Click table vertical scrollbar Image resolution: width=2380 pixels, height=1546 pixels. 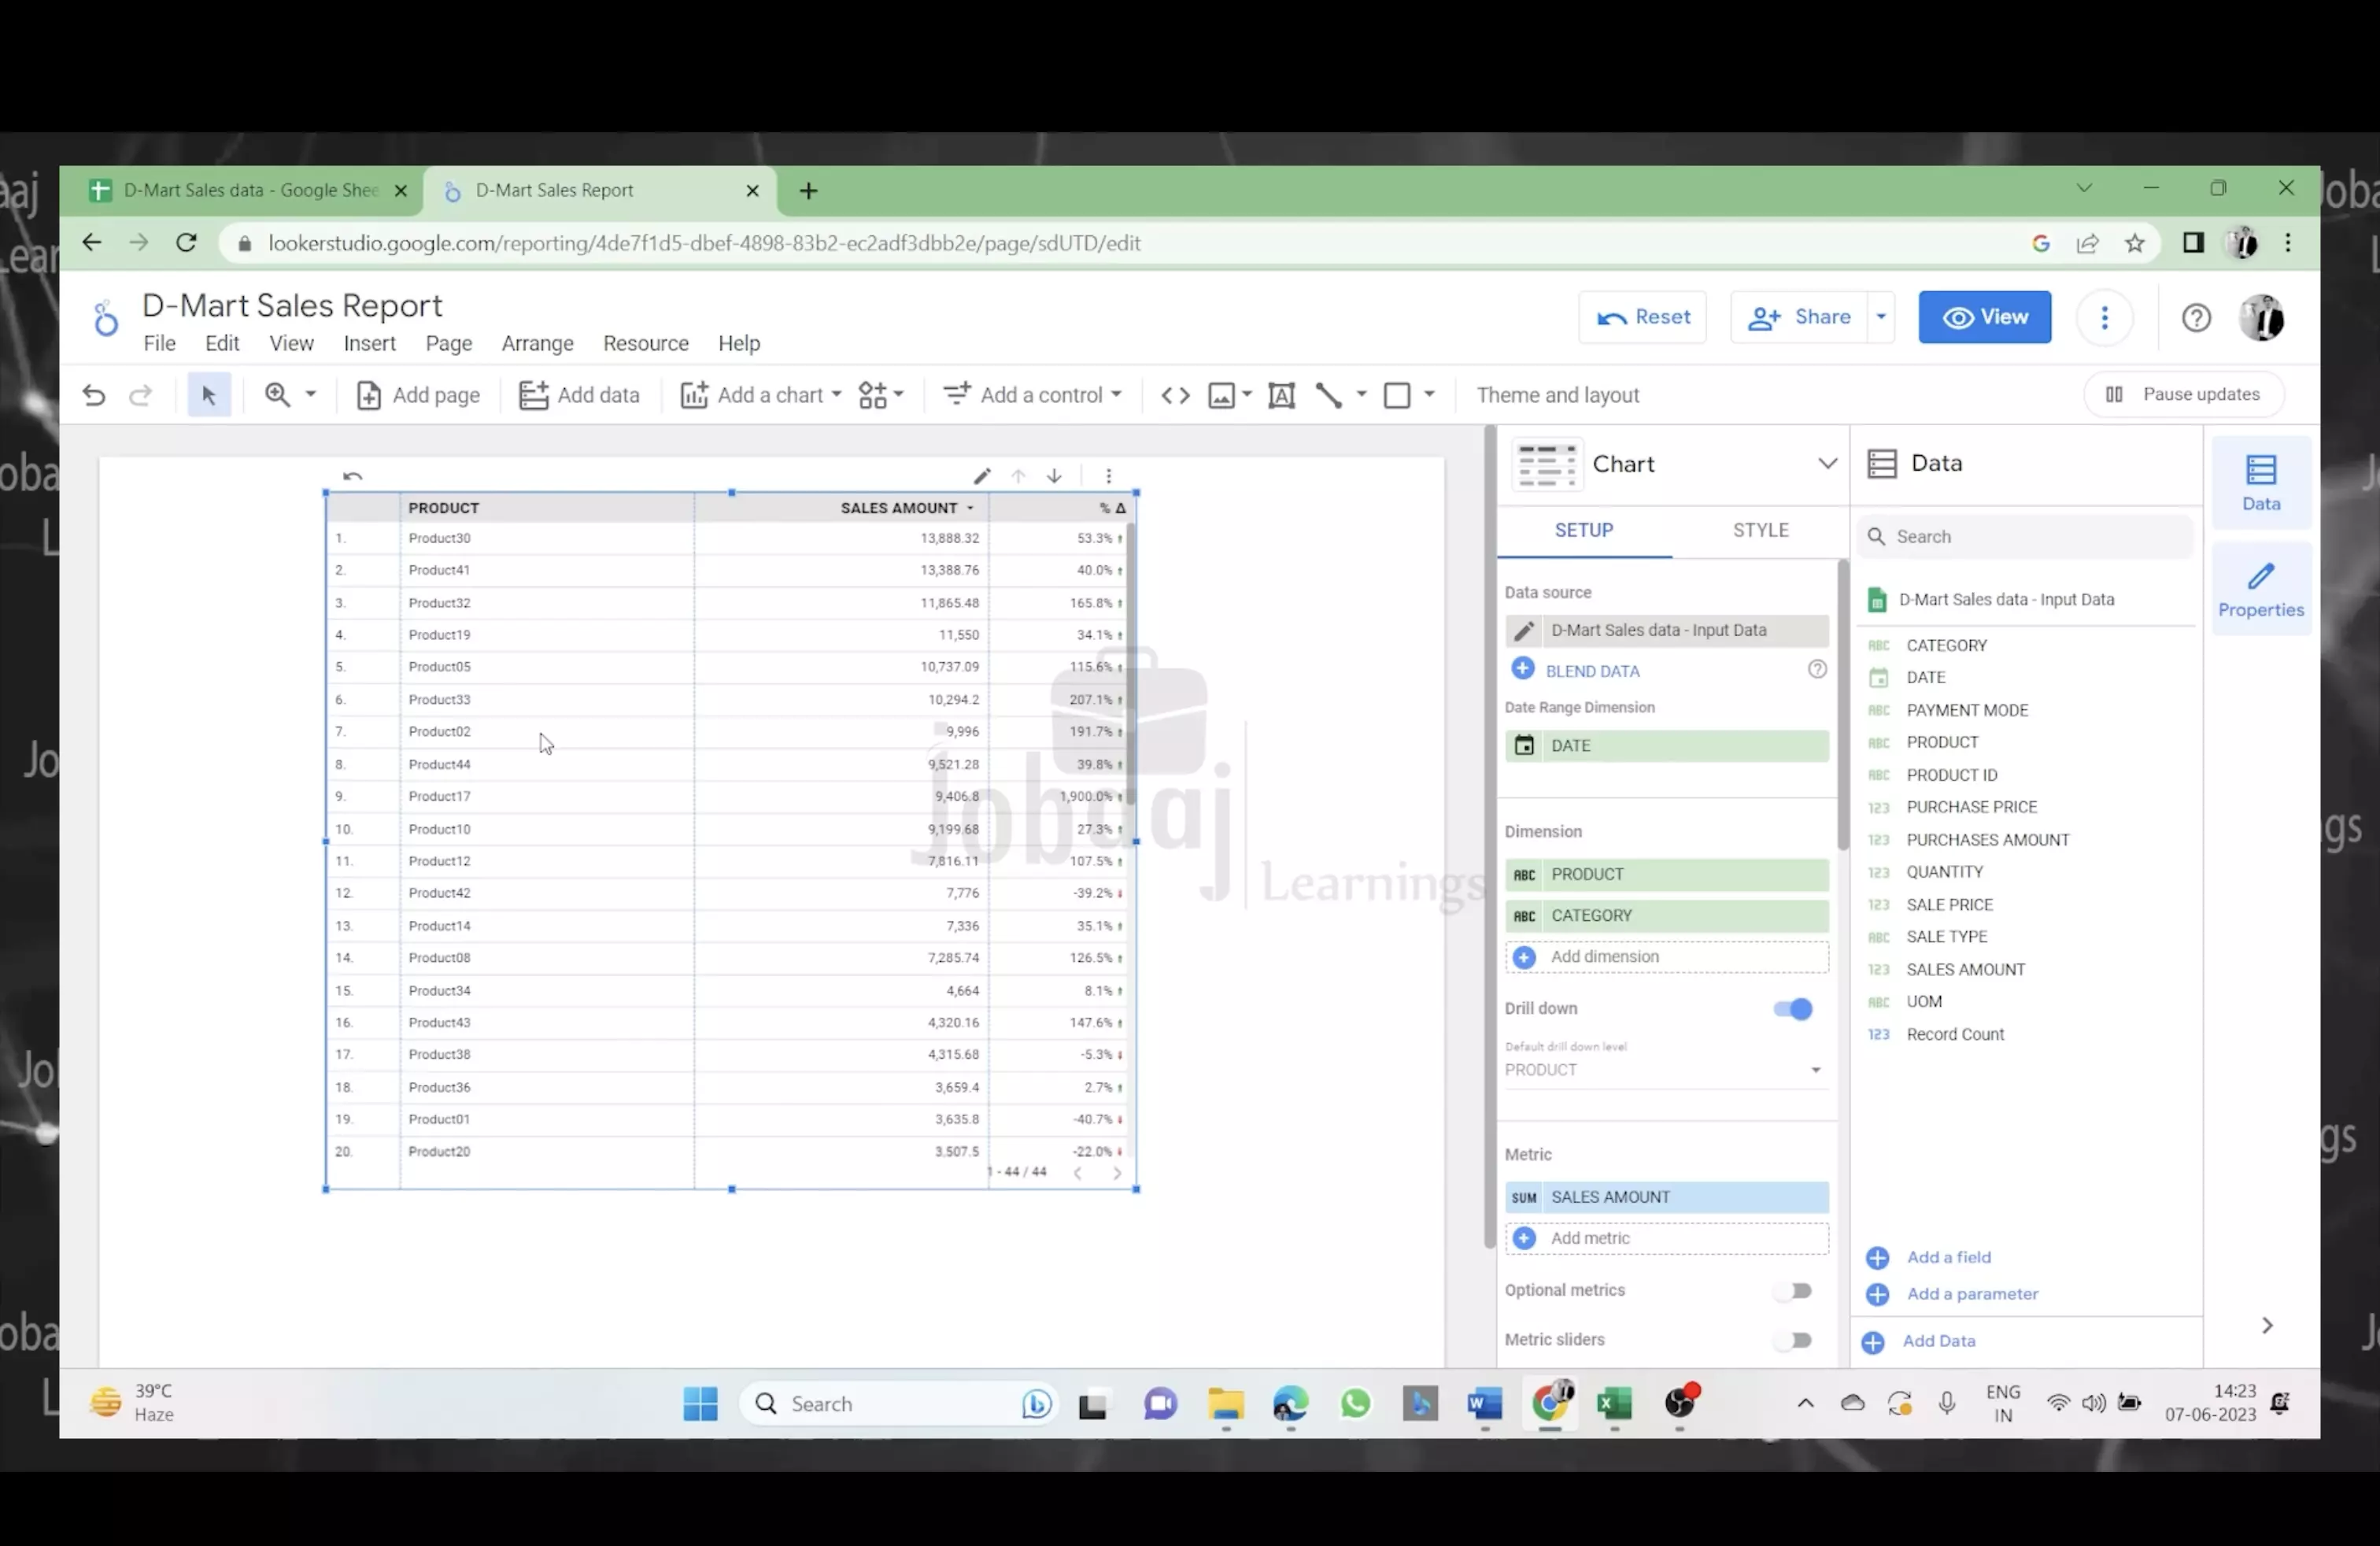(1131, 665)
